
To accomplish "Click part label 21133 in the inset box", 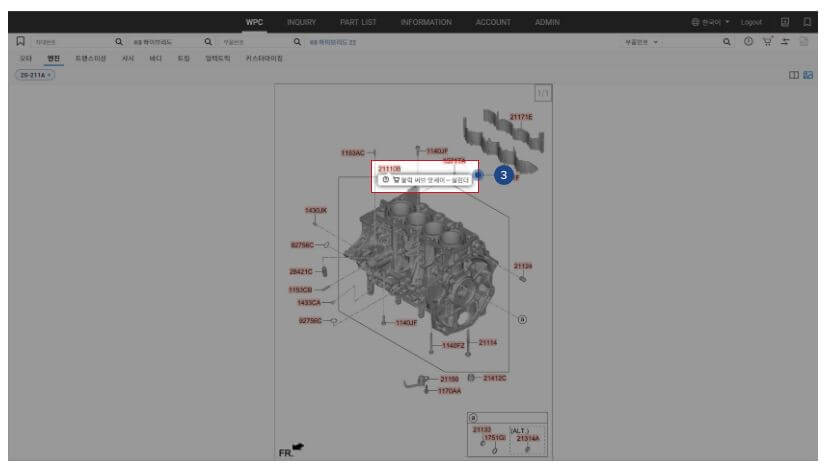I will pos(482,430).
